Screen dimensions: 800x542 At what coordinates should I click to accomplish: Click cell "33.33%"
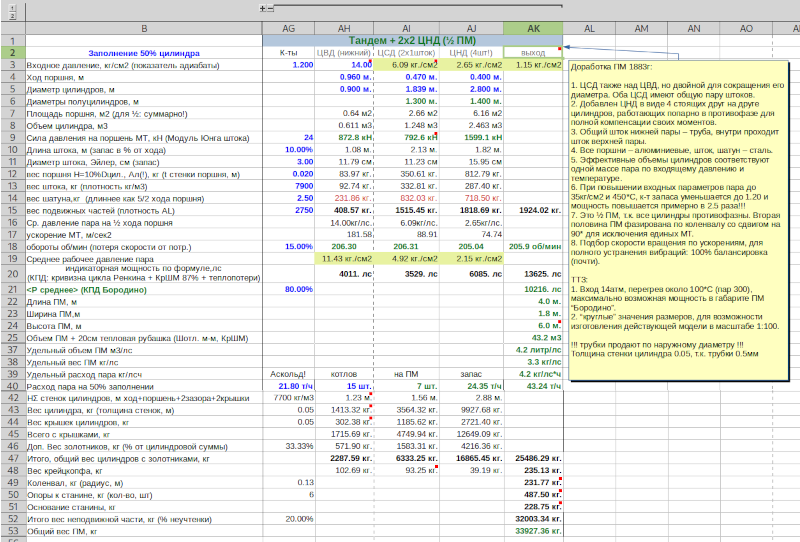click(288, 446)
